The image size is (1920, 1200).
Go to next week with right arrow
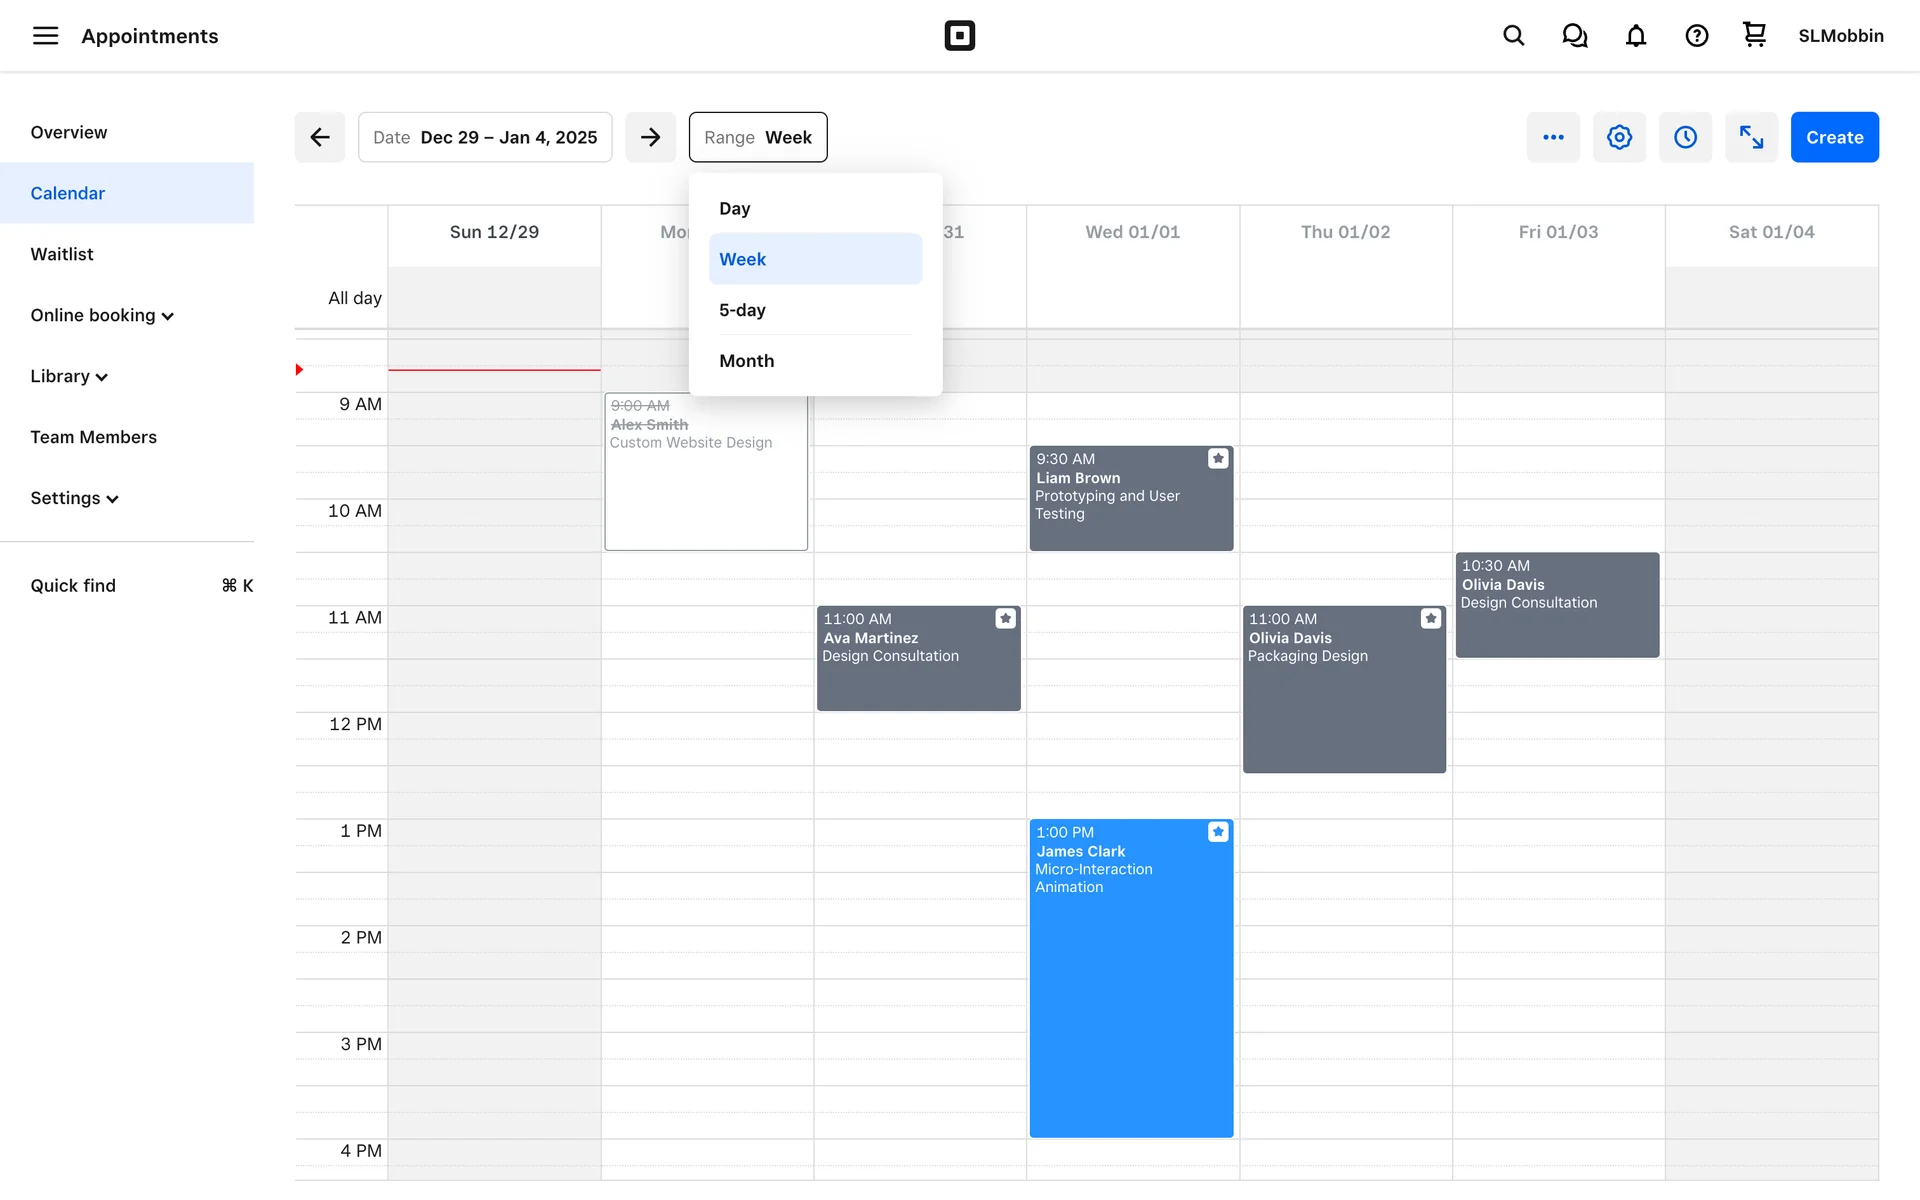[x=650, y=137]
